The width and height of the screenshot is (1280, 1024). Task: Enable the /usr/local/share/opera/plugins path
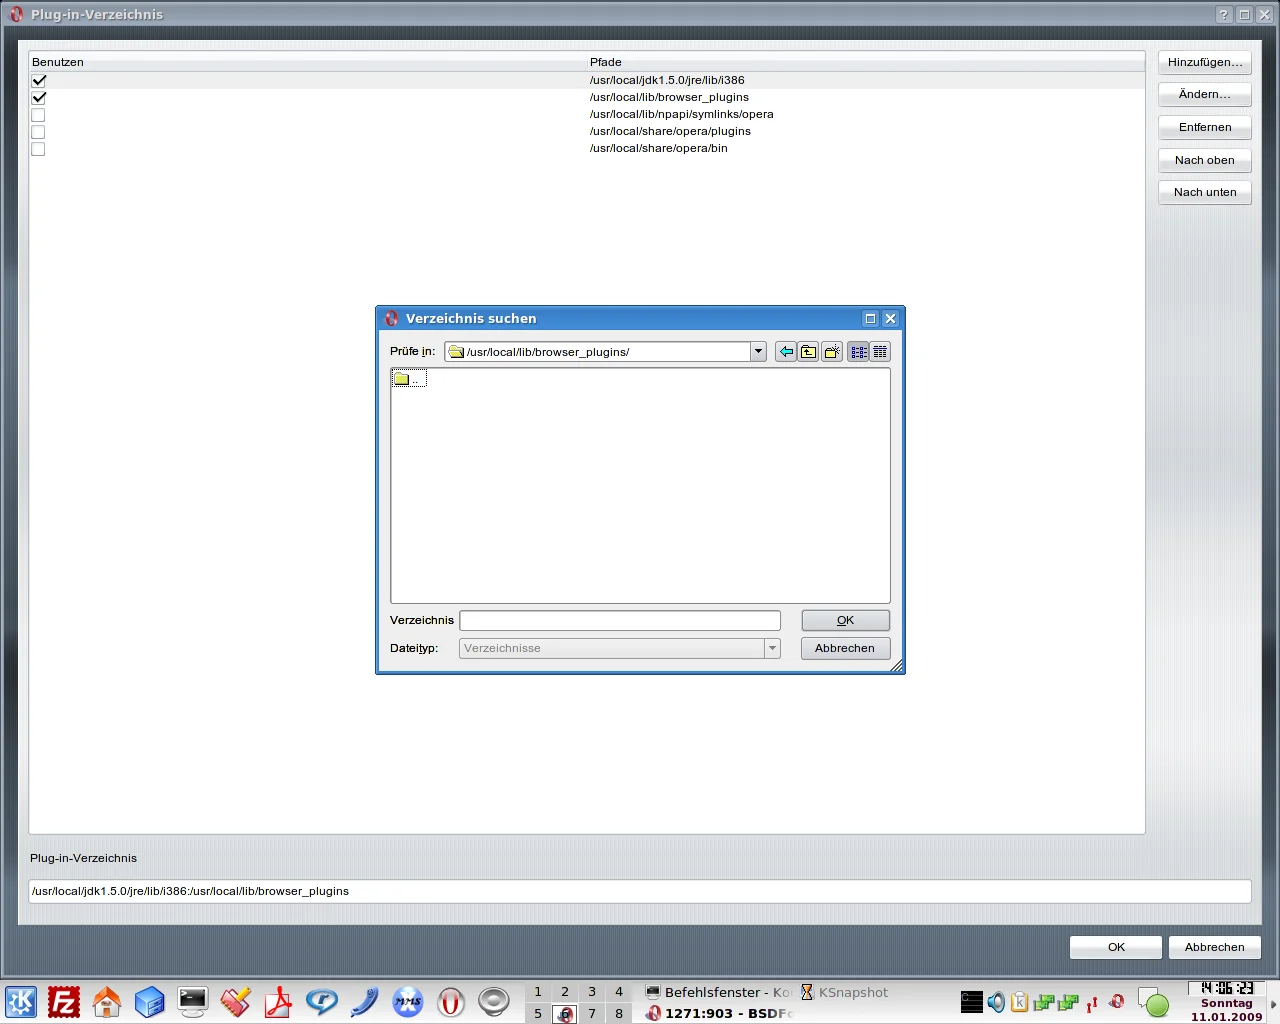(x=39, y=132)
